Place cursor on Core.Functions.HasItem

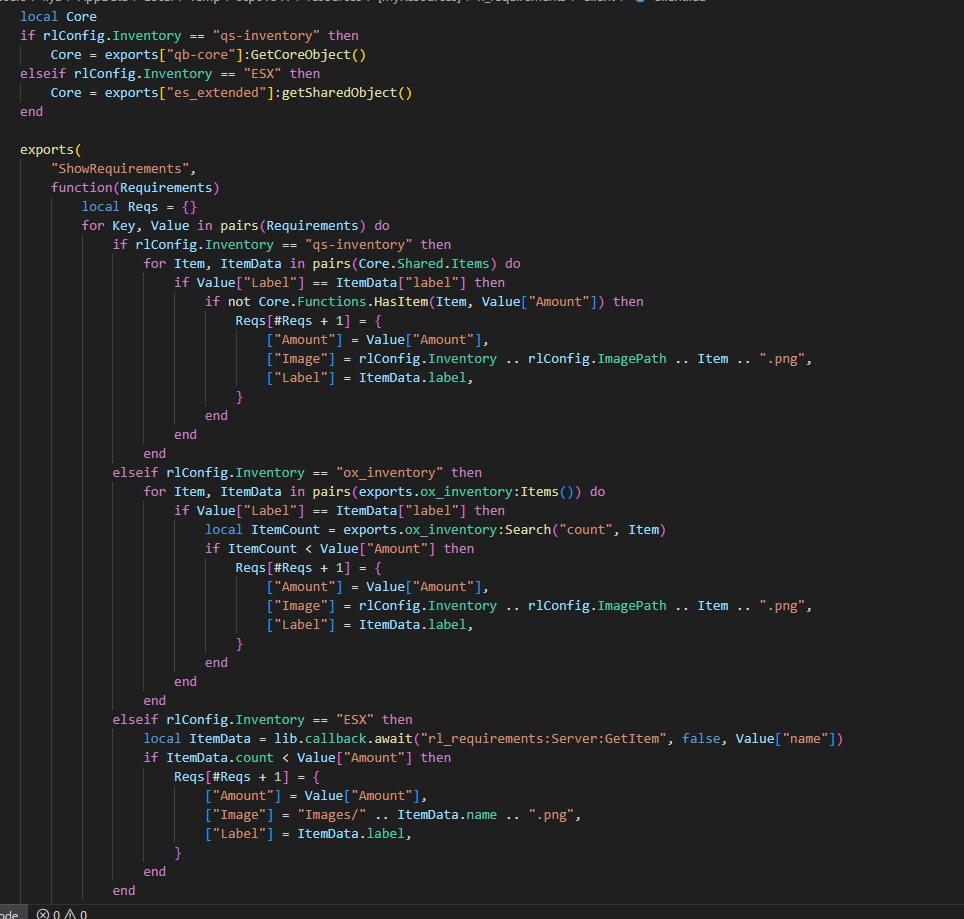pos(343,302)
